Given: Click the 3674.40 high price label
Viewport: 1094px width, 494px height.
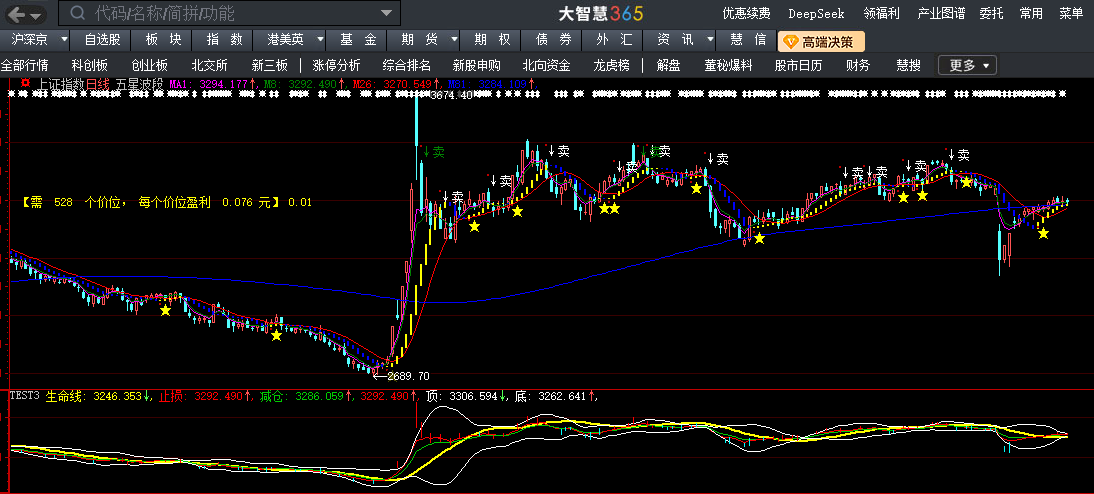Looking at the screenshot, I should tap(452, 95).
